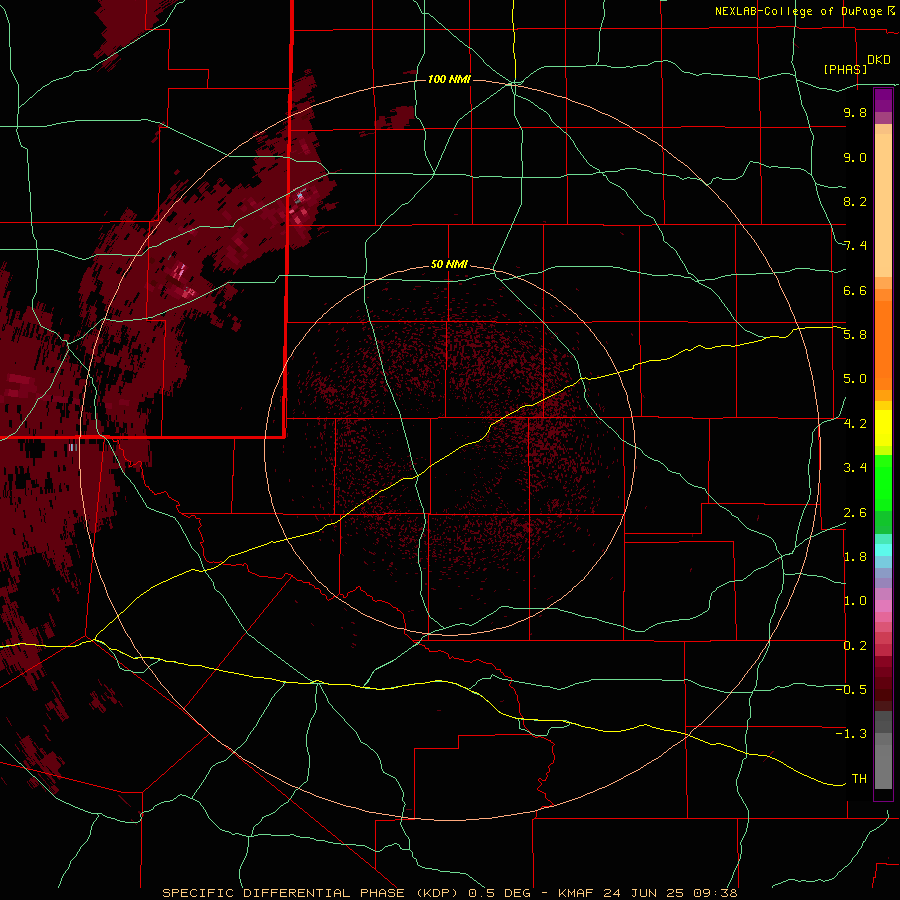Pick the yellow segment of the color bar
The image size is (900, 900).
click(883, 428)
